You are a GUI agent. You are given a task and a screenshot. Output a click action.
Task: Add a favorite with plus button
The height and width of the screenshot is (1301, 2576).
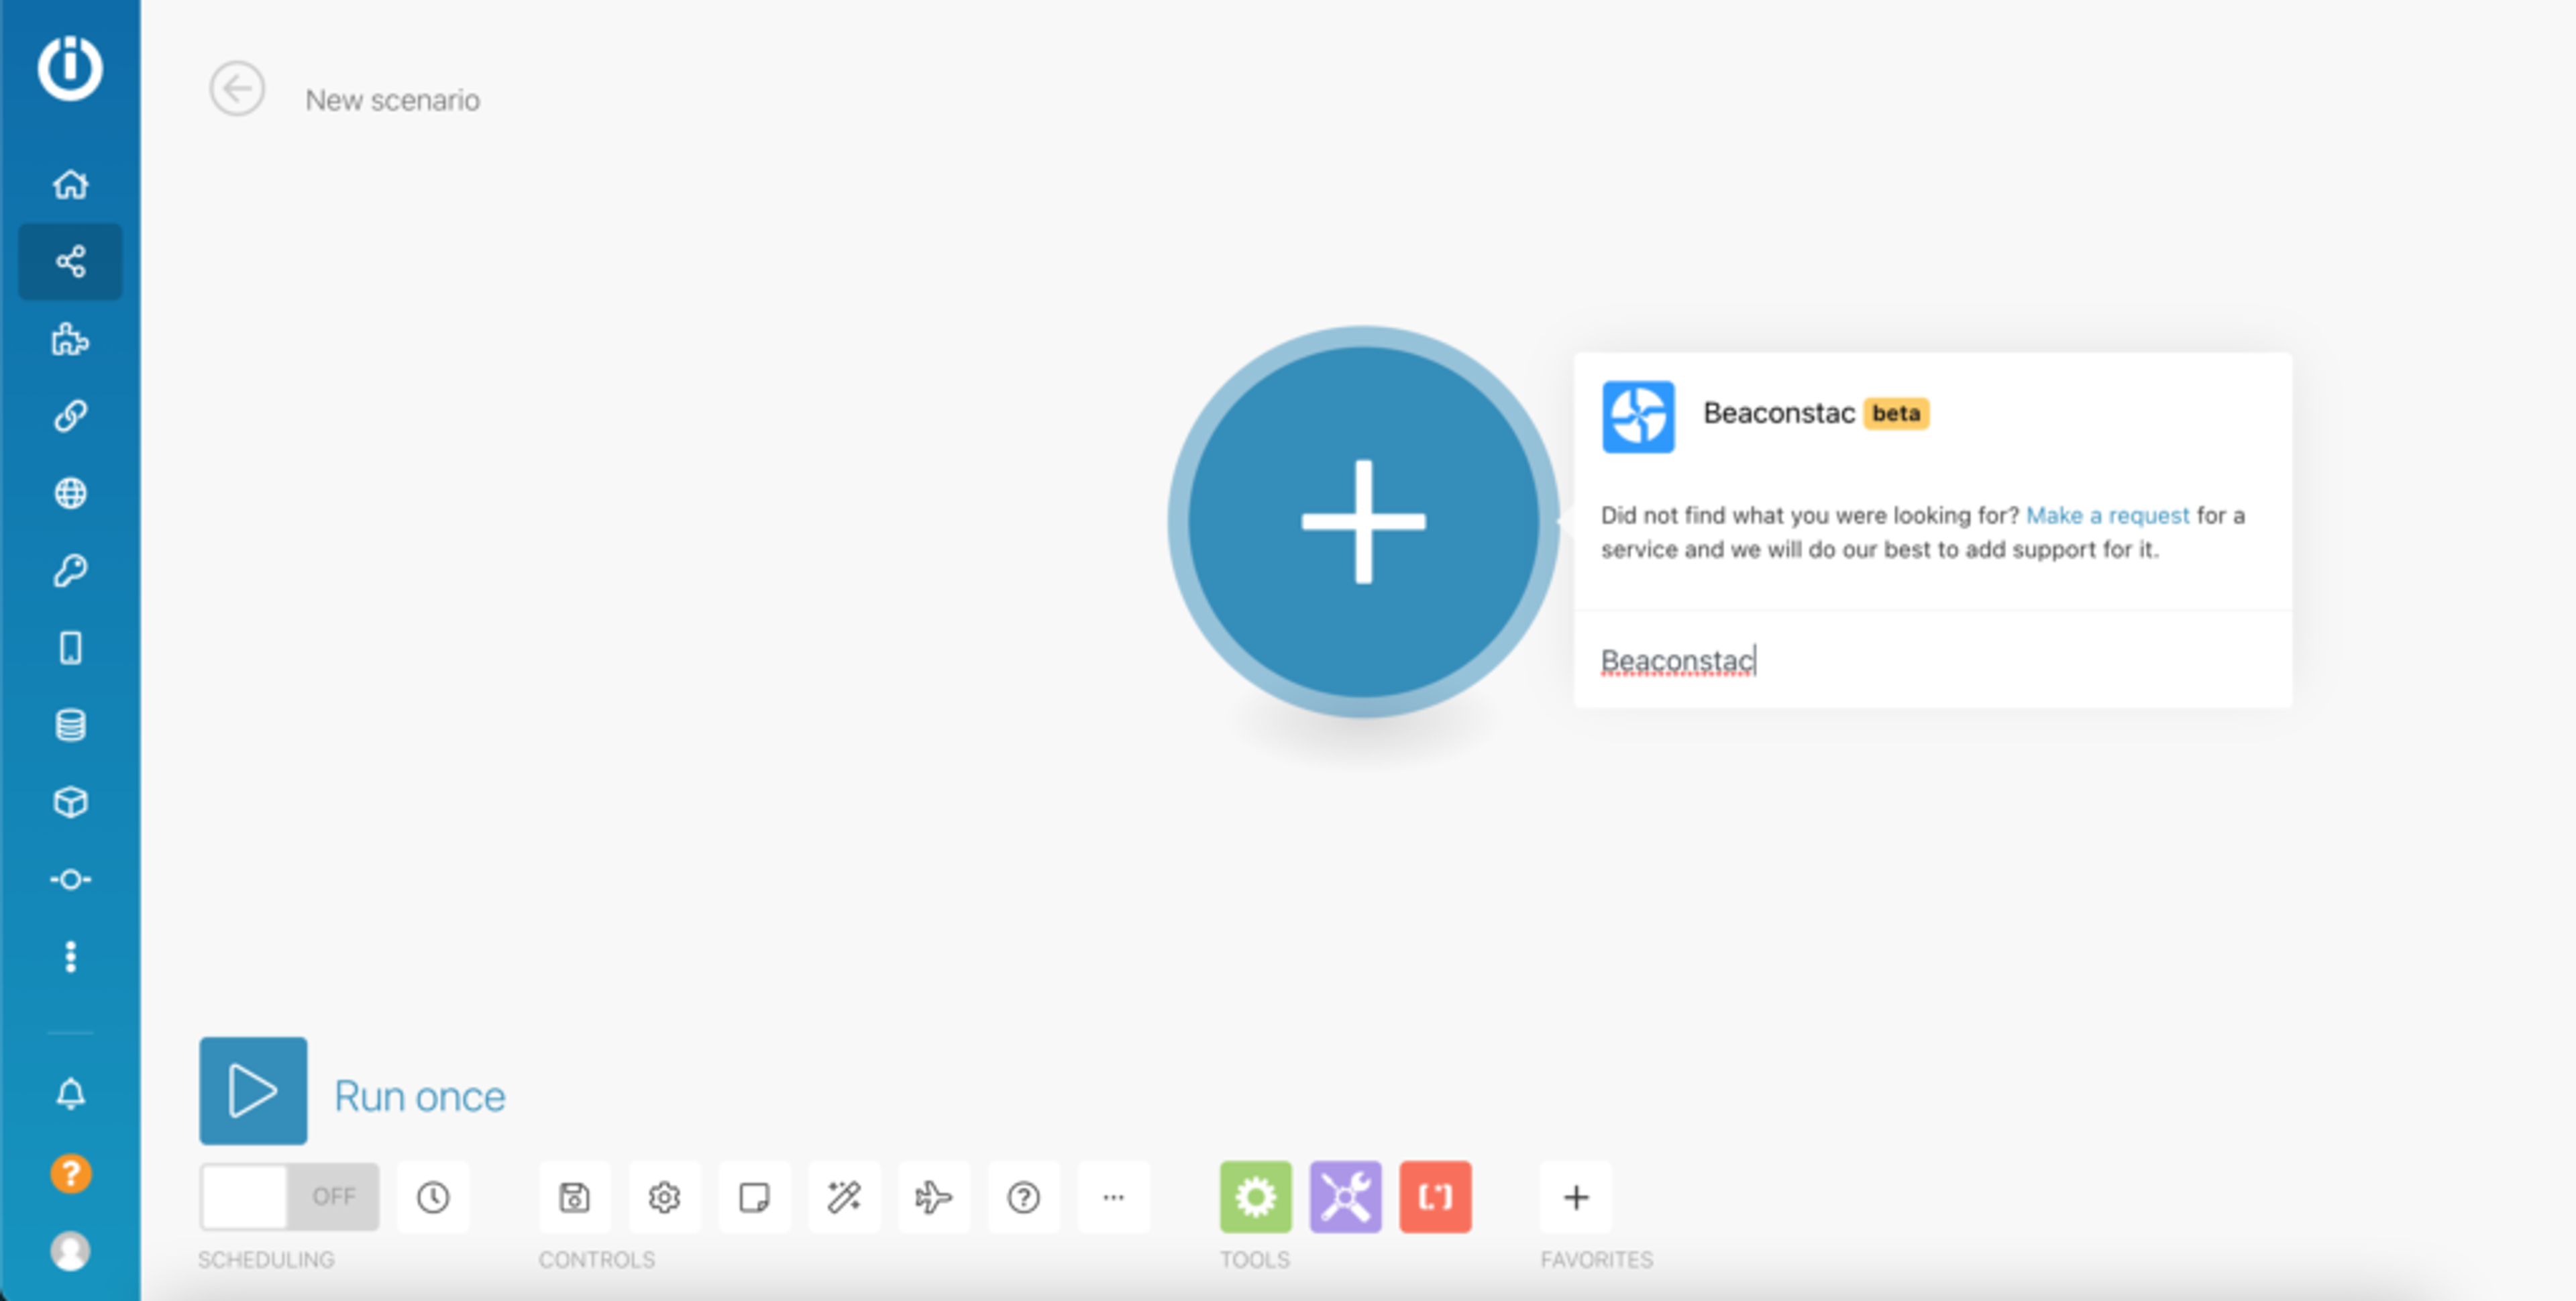click(1576, 1197)
